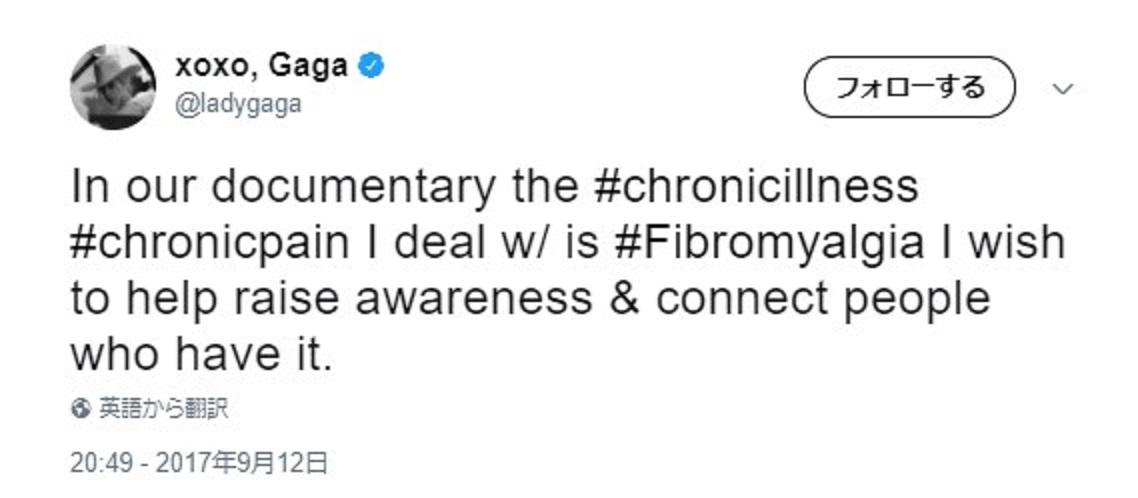The height and width of the screenshot is (498, 1138).
Task: Click the verified badge beside xoxo, Gaga
Action: pyautogui.click(x=372, y=67)
